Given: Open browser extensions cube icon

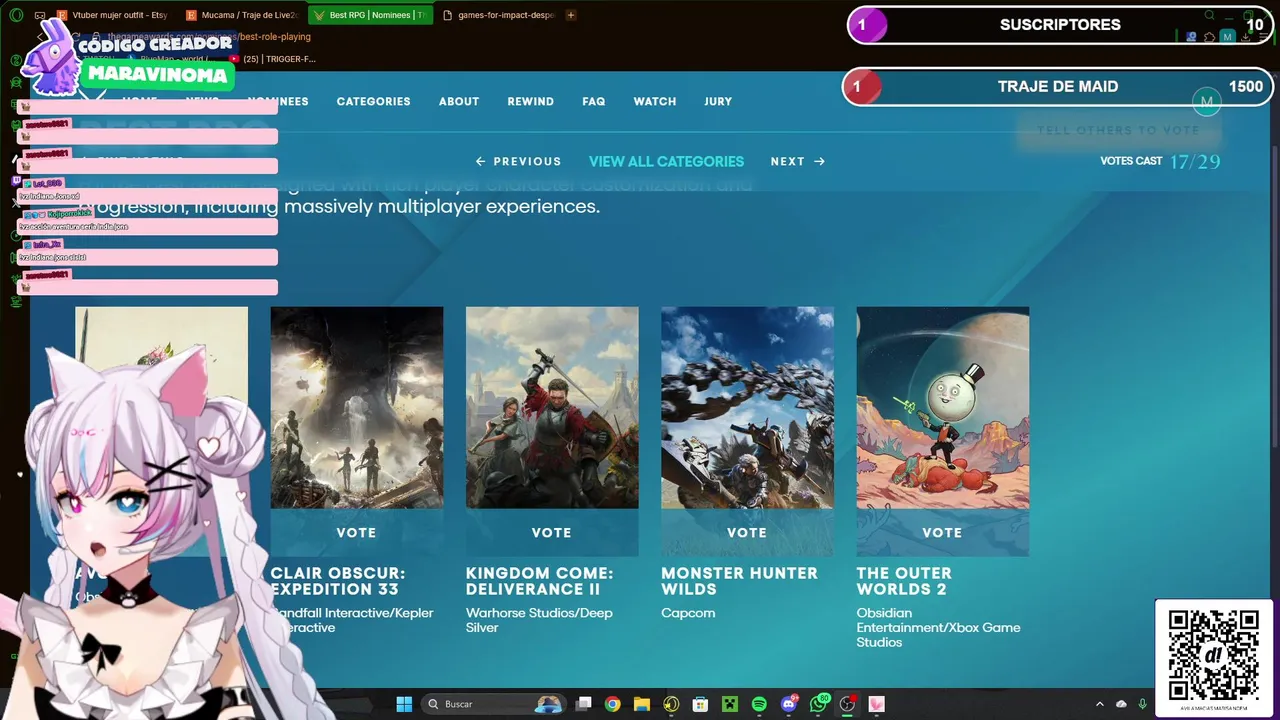Looking at the screenshot, I should coord(1209,37).
